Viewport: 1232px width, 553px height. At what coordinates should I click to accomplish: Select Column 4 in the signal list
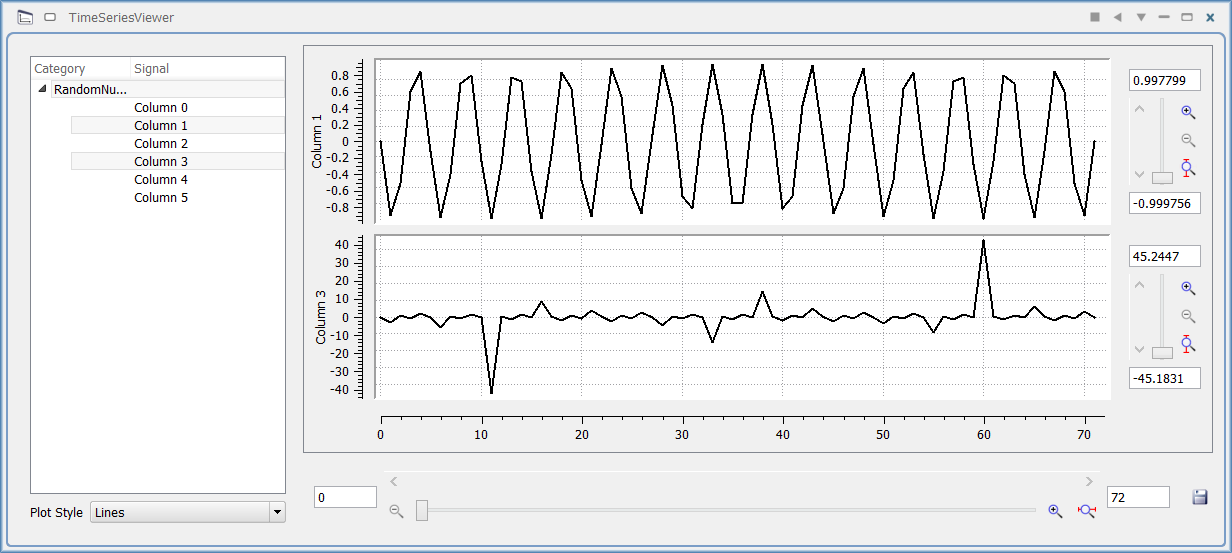(x=160, y=179)
